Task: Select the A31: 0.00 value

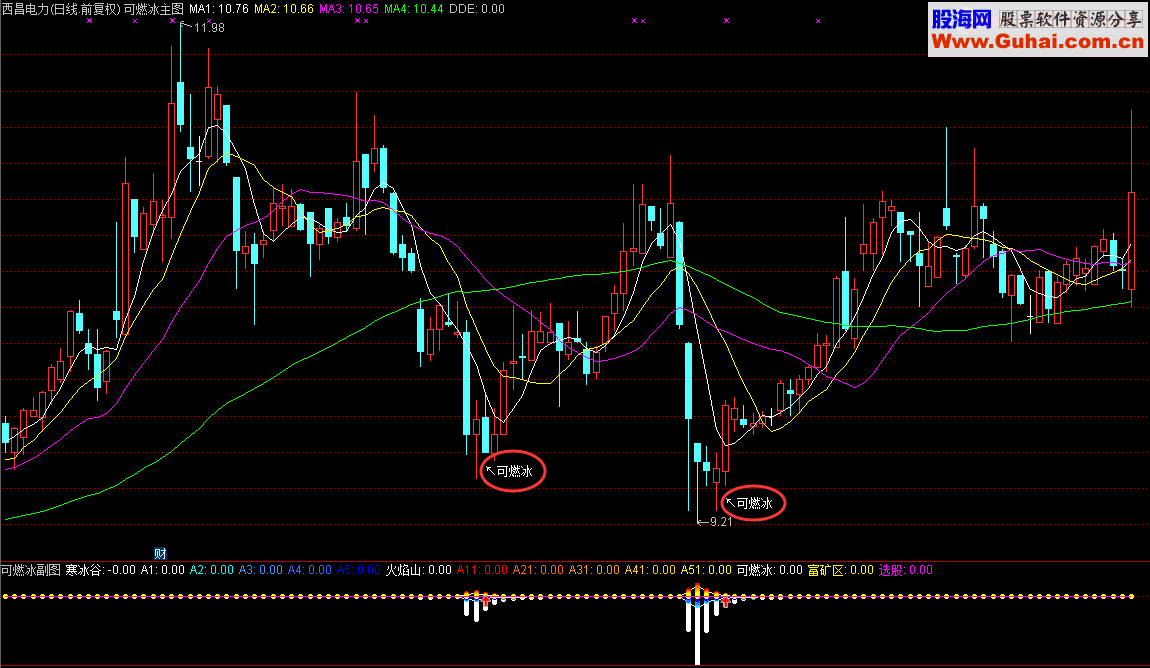Action: pos(594,570)
